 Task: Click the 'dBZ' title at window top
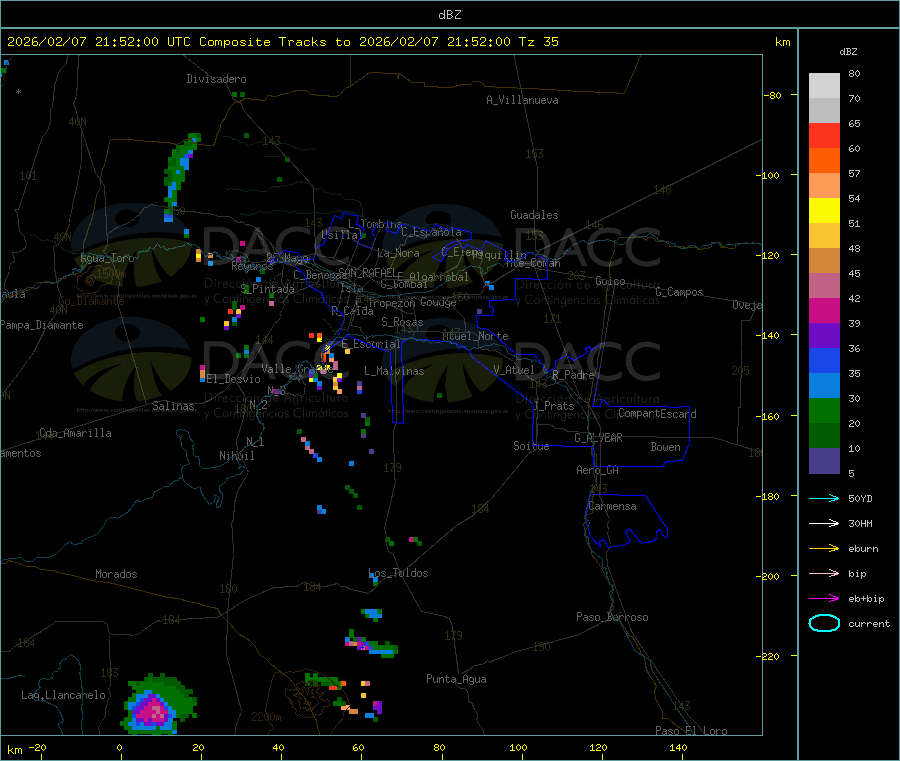click(449, 15)
